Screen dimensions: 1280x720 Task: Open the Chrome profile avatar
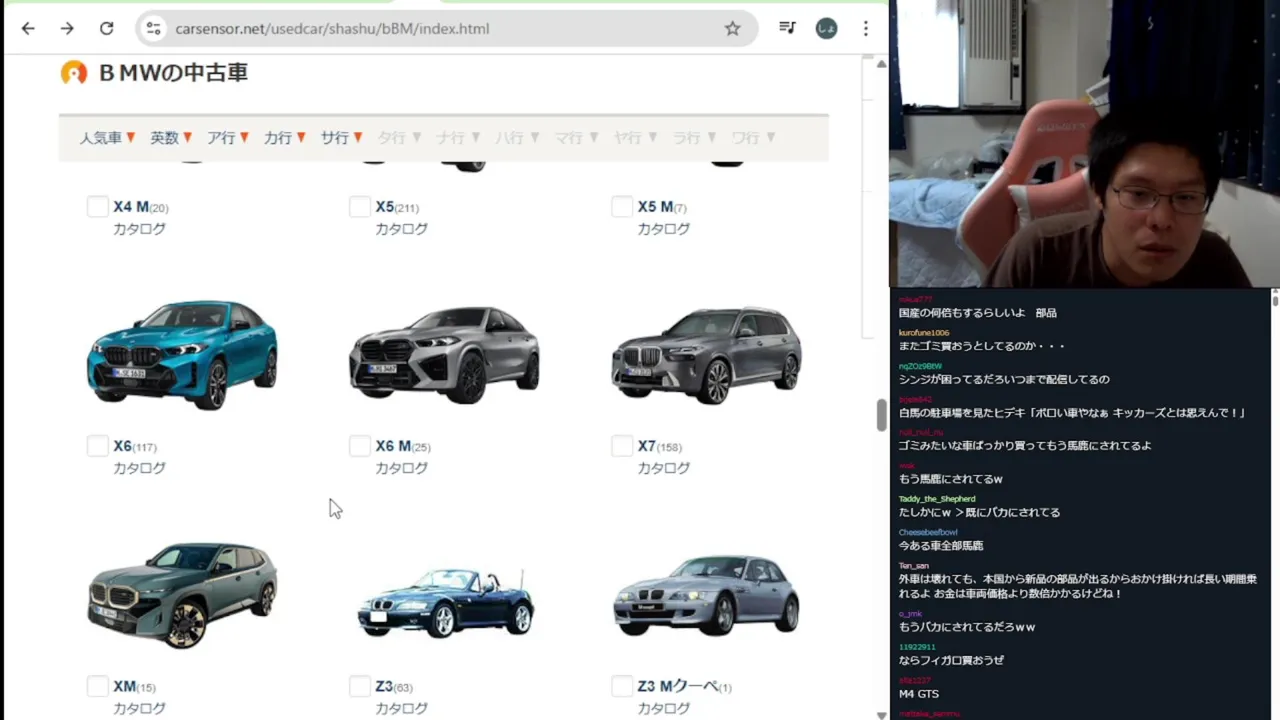tap(827, 28)
